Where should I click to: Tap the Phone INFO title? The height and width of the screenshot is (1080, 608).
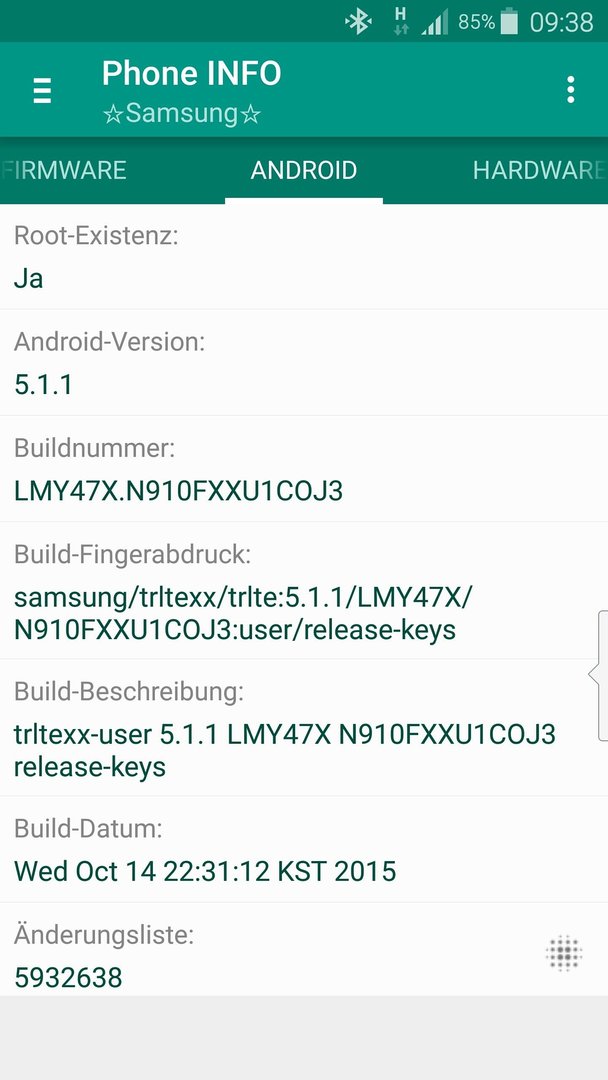pyautogui.click(x=191, y=74)
